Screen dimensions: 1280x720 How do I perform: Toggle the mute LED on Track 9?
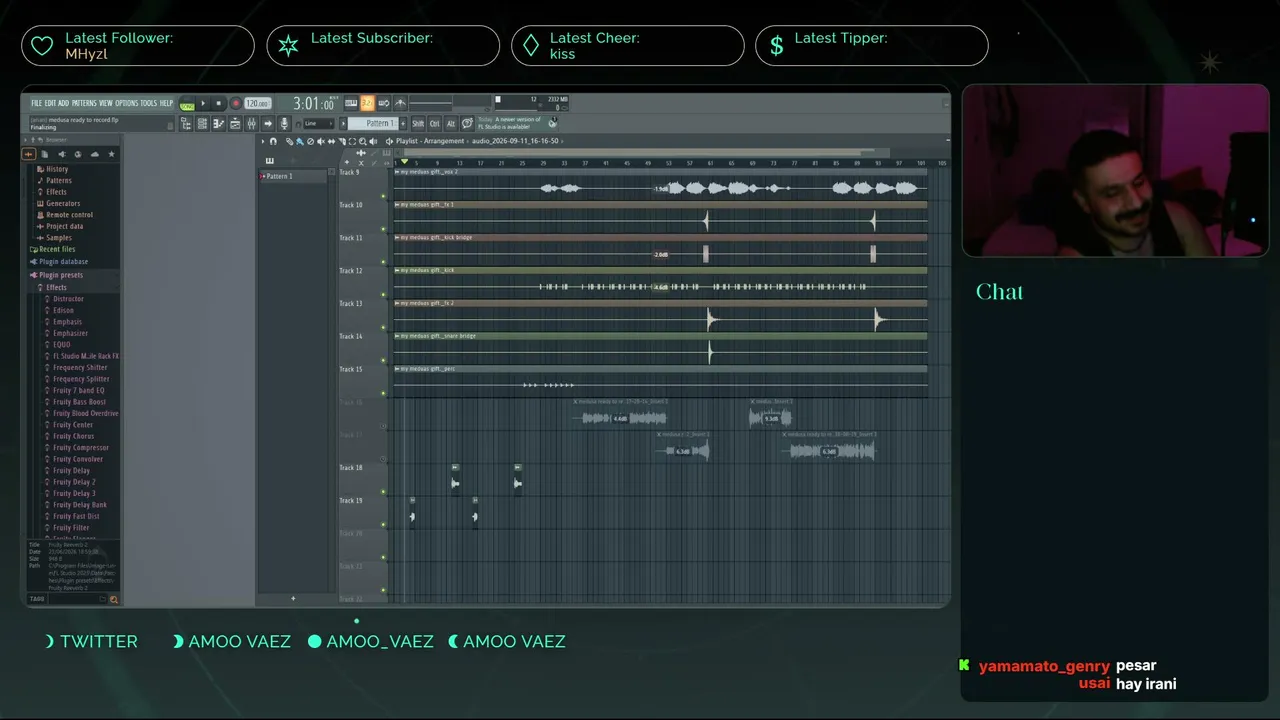(x=384, y=196)
